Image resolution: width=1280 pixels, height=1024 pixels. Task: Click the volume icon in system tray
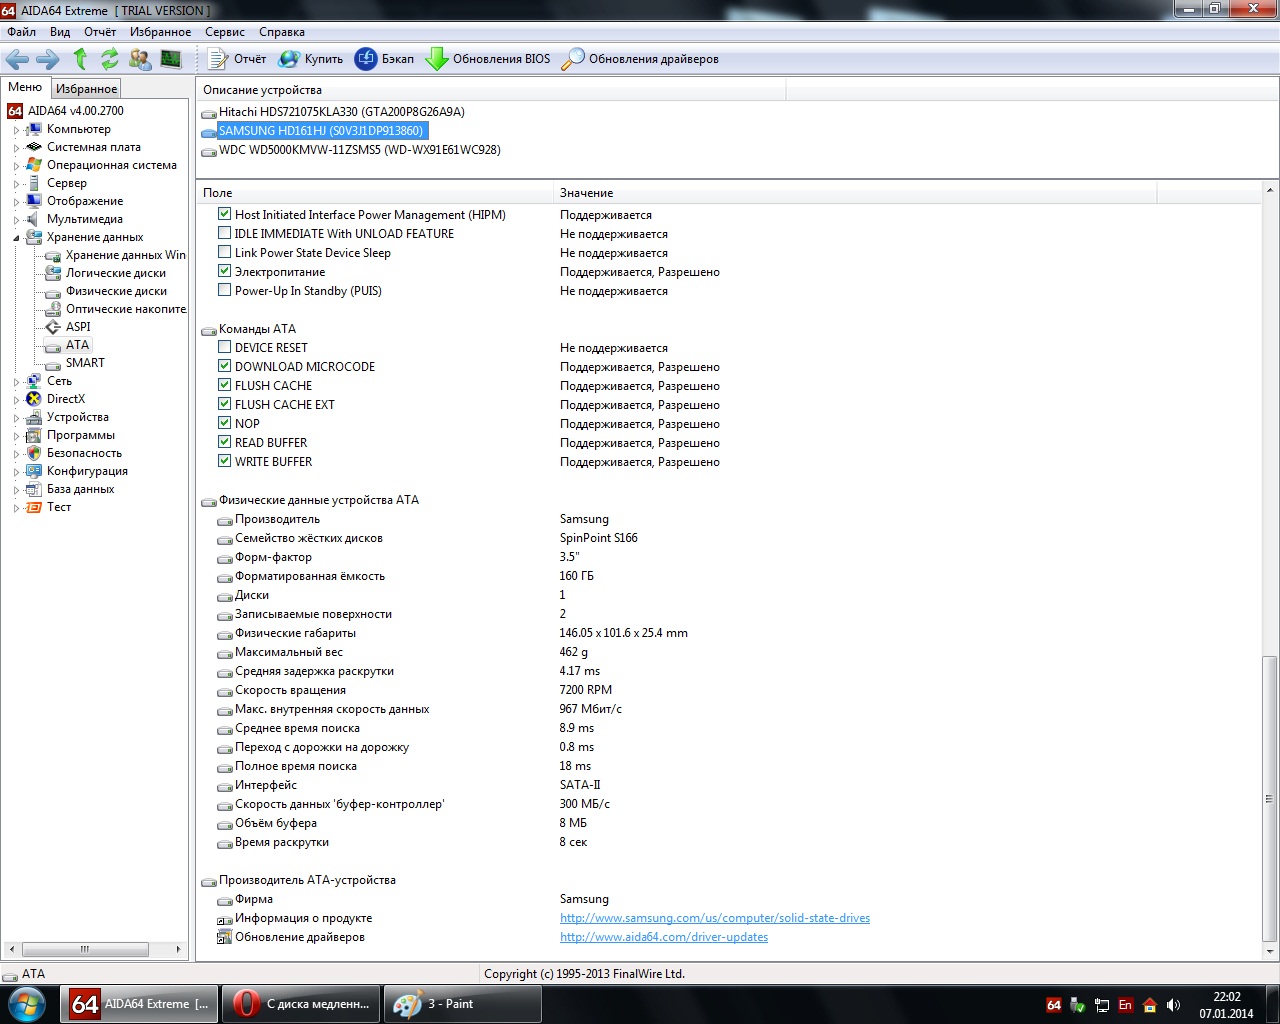pyautogui.click(x=1173, y=1005)
